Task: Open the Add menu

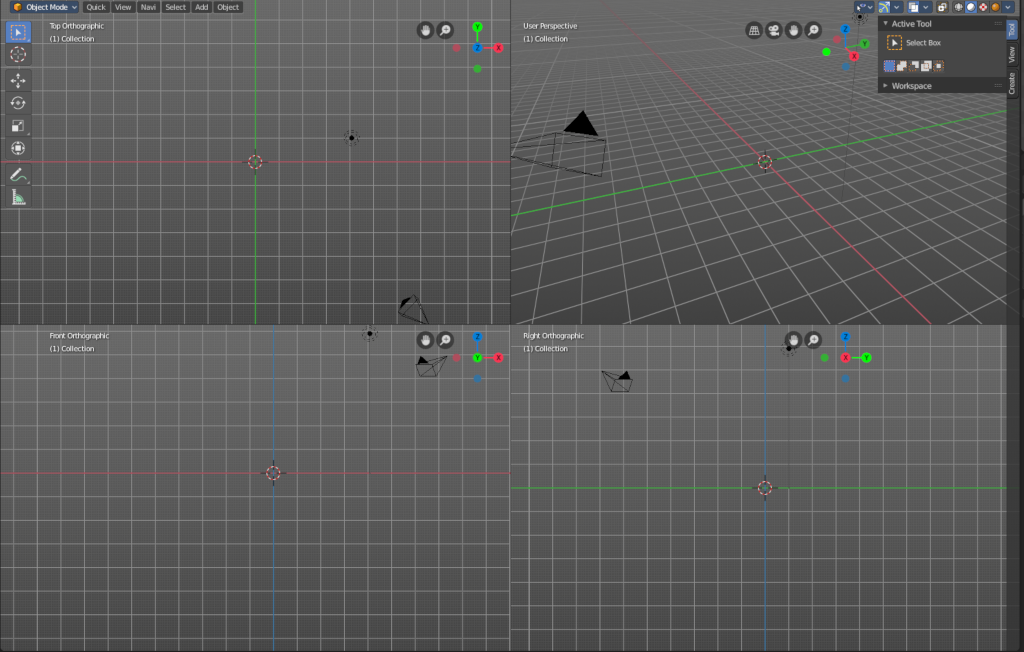Action: click(202, 7)
